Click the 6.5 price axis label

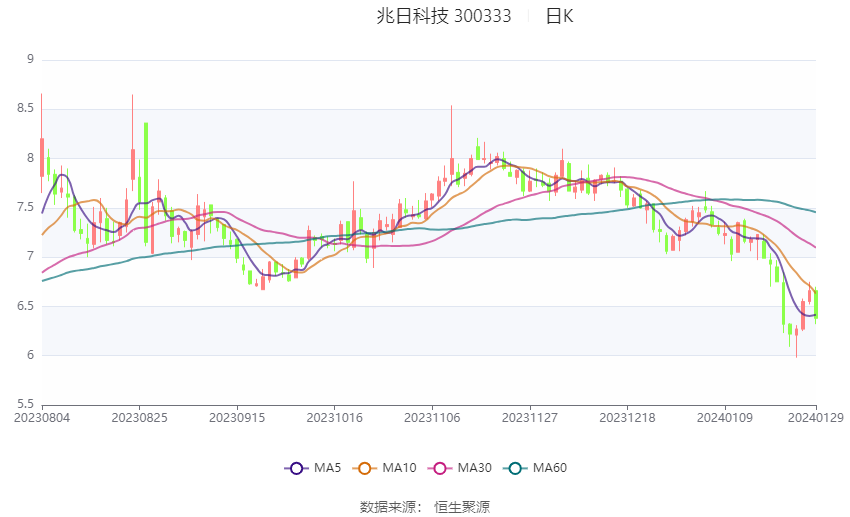point(25,306)
